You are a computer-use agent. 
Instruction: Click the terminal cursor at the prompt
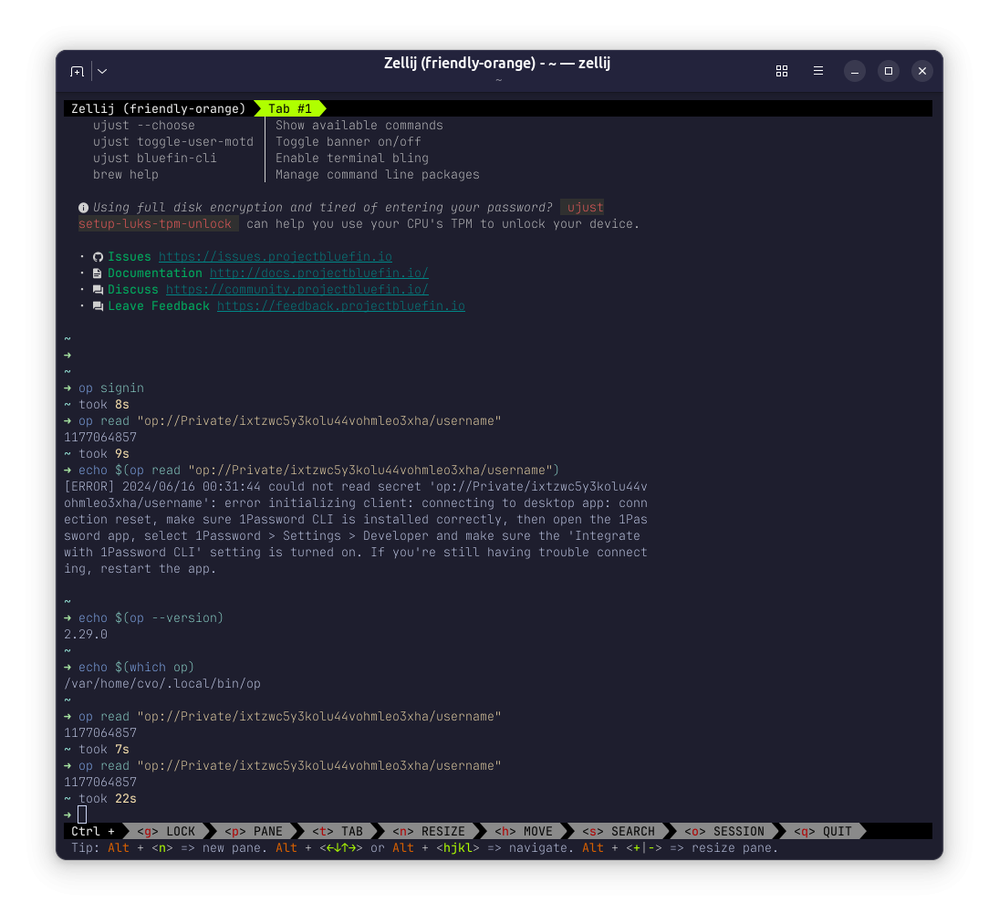tap(82, 815)
